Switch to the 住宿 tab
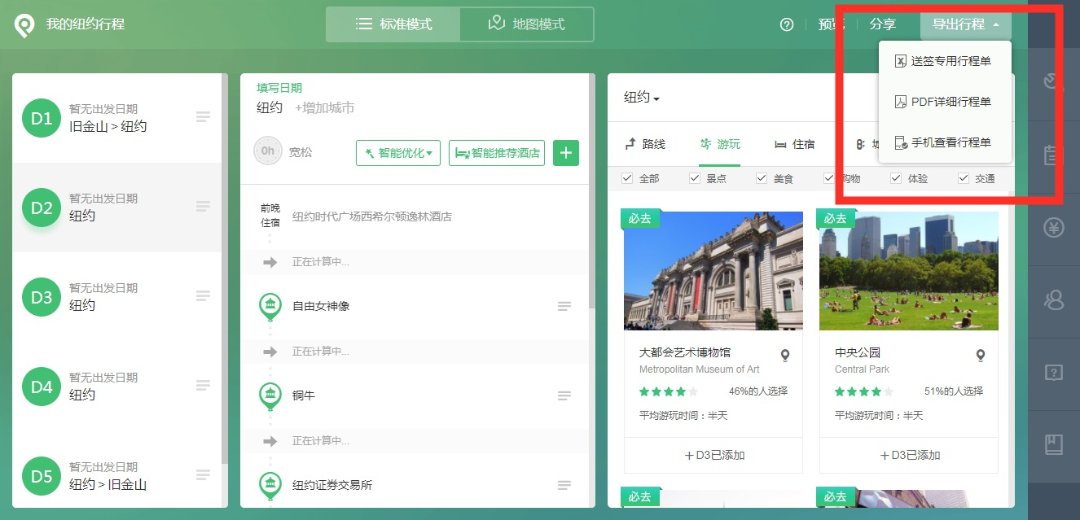 (x=795, y=144)
